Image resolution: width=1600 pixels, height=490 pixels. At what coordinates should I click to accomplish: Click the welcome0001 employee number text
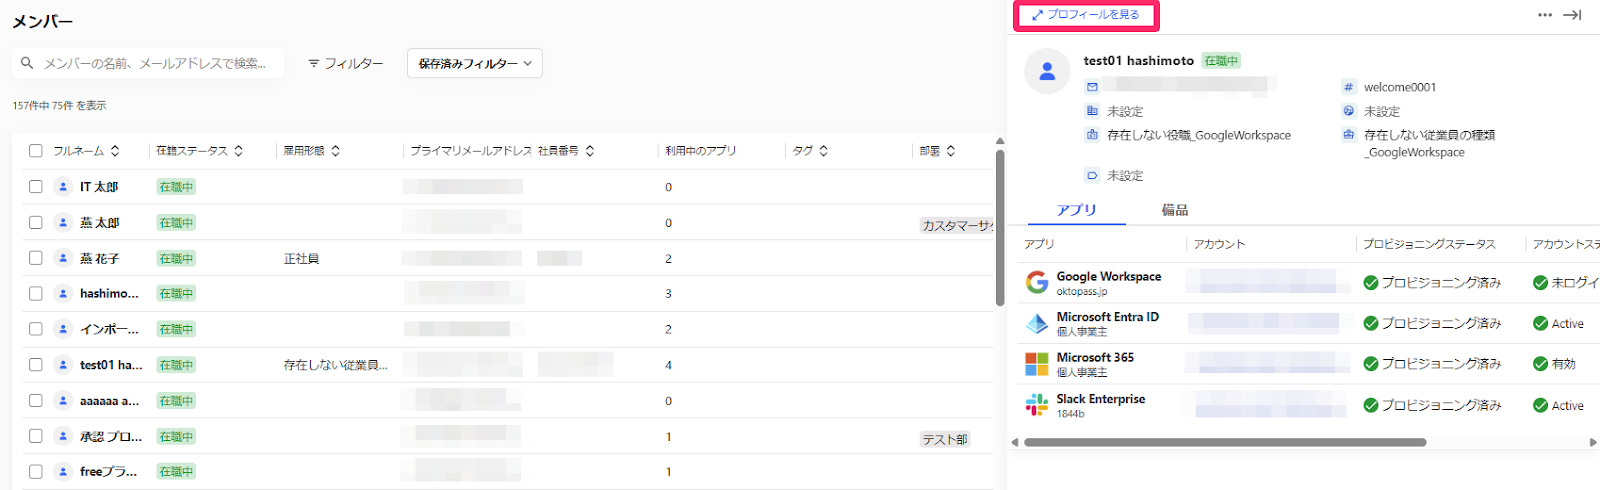pyautogui.click(x=1400, y=87)
